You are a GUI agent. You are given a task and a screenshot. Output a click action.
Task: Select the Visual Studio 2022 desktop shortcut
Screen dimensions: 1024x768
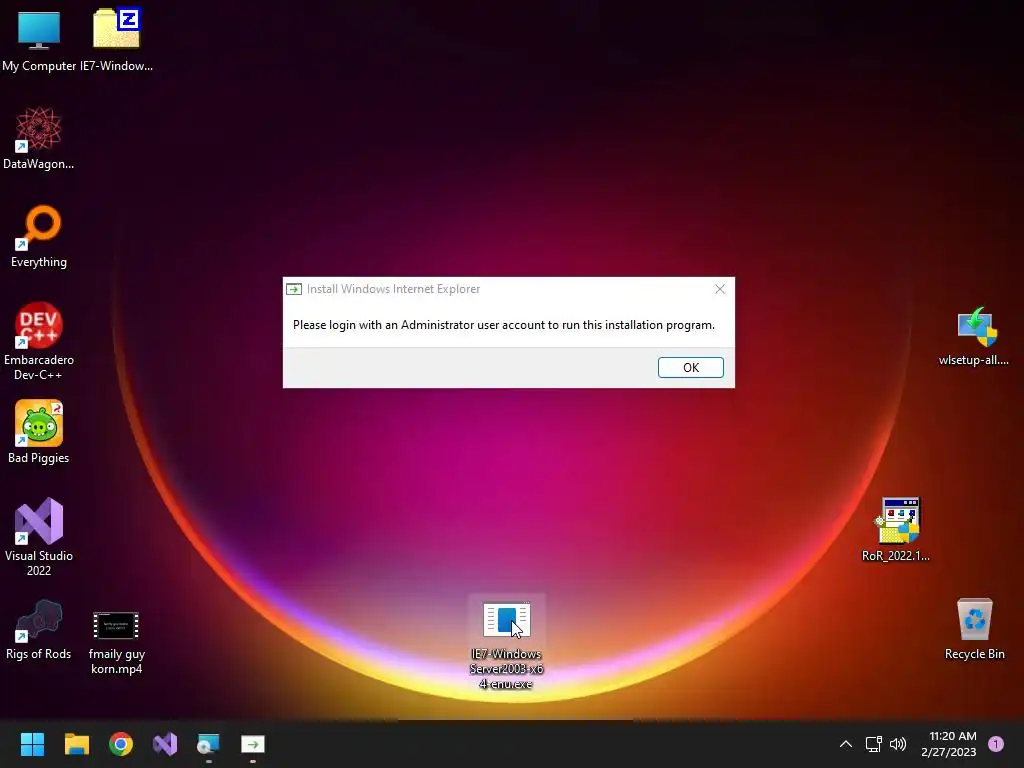point(39,537)
